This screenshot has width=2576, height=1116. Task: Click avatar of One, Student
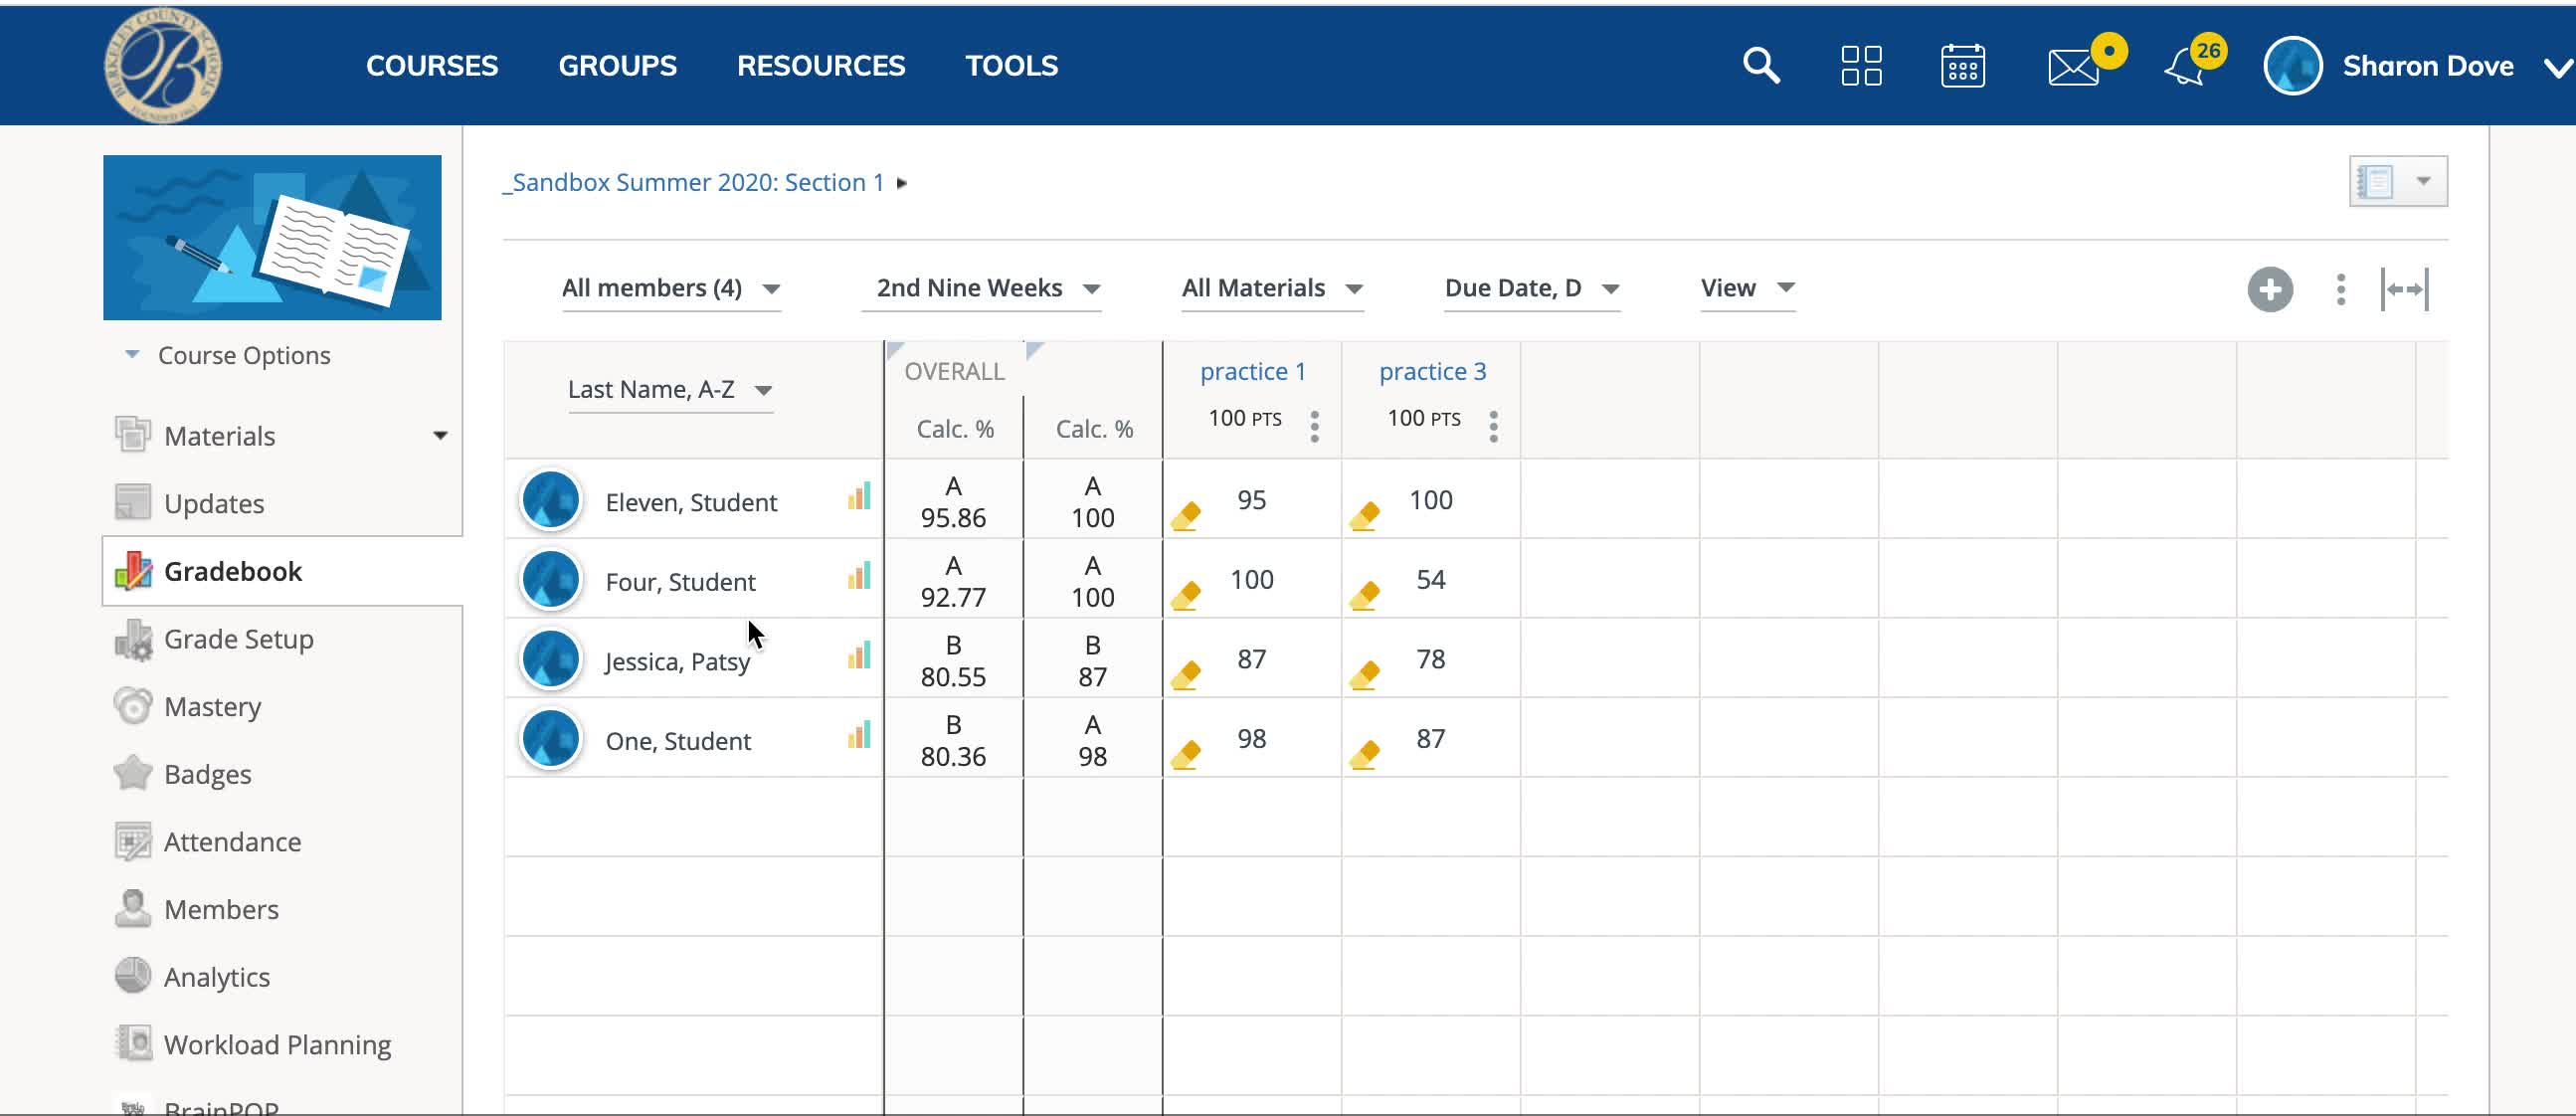(550, 739)
